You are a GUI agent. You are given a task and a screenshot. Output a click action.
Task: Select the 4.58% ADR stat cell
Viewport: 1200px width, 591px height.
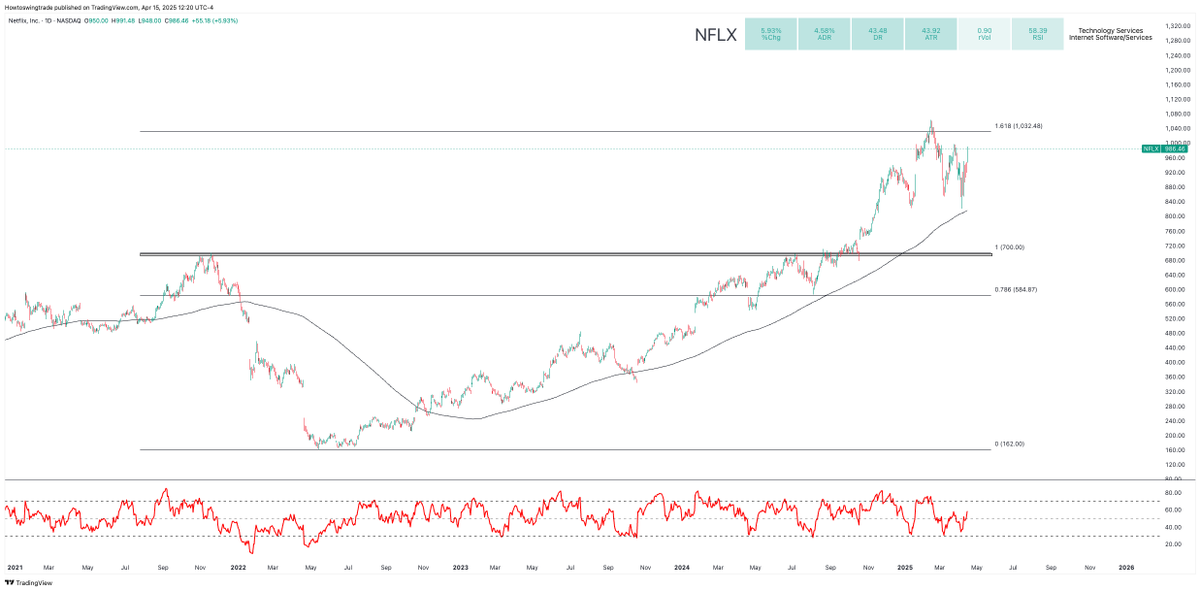(x=823, y=33)
